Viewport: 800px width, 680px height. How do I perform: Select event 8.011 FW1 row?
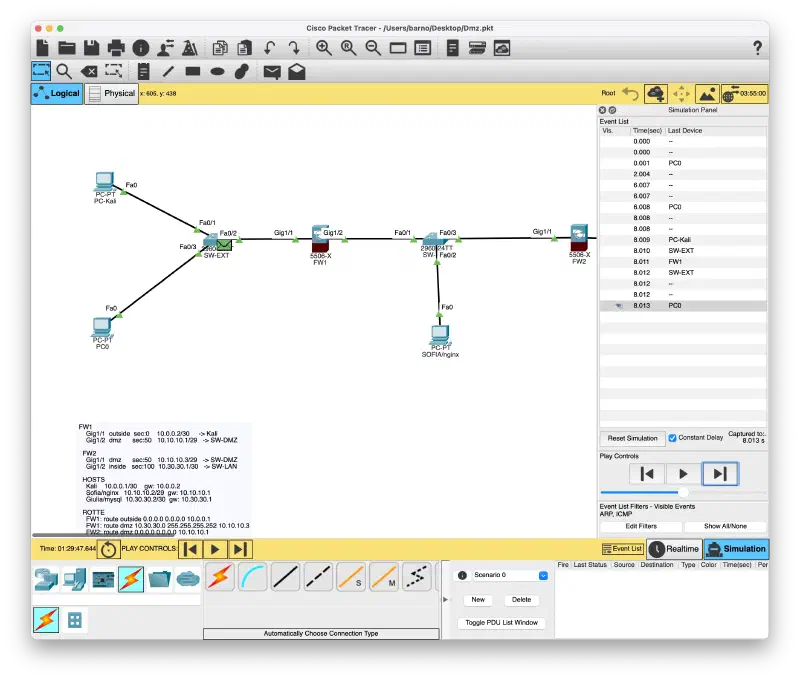[x=683, y=262]
